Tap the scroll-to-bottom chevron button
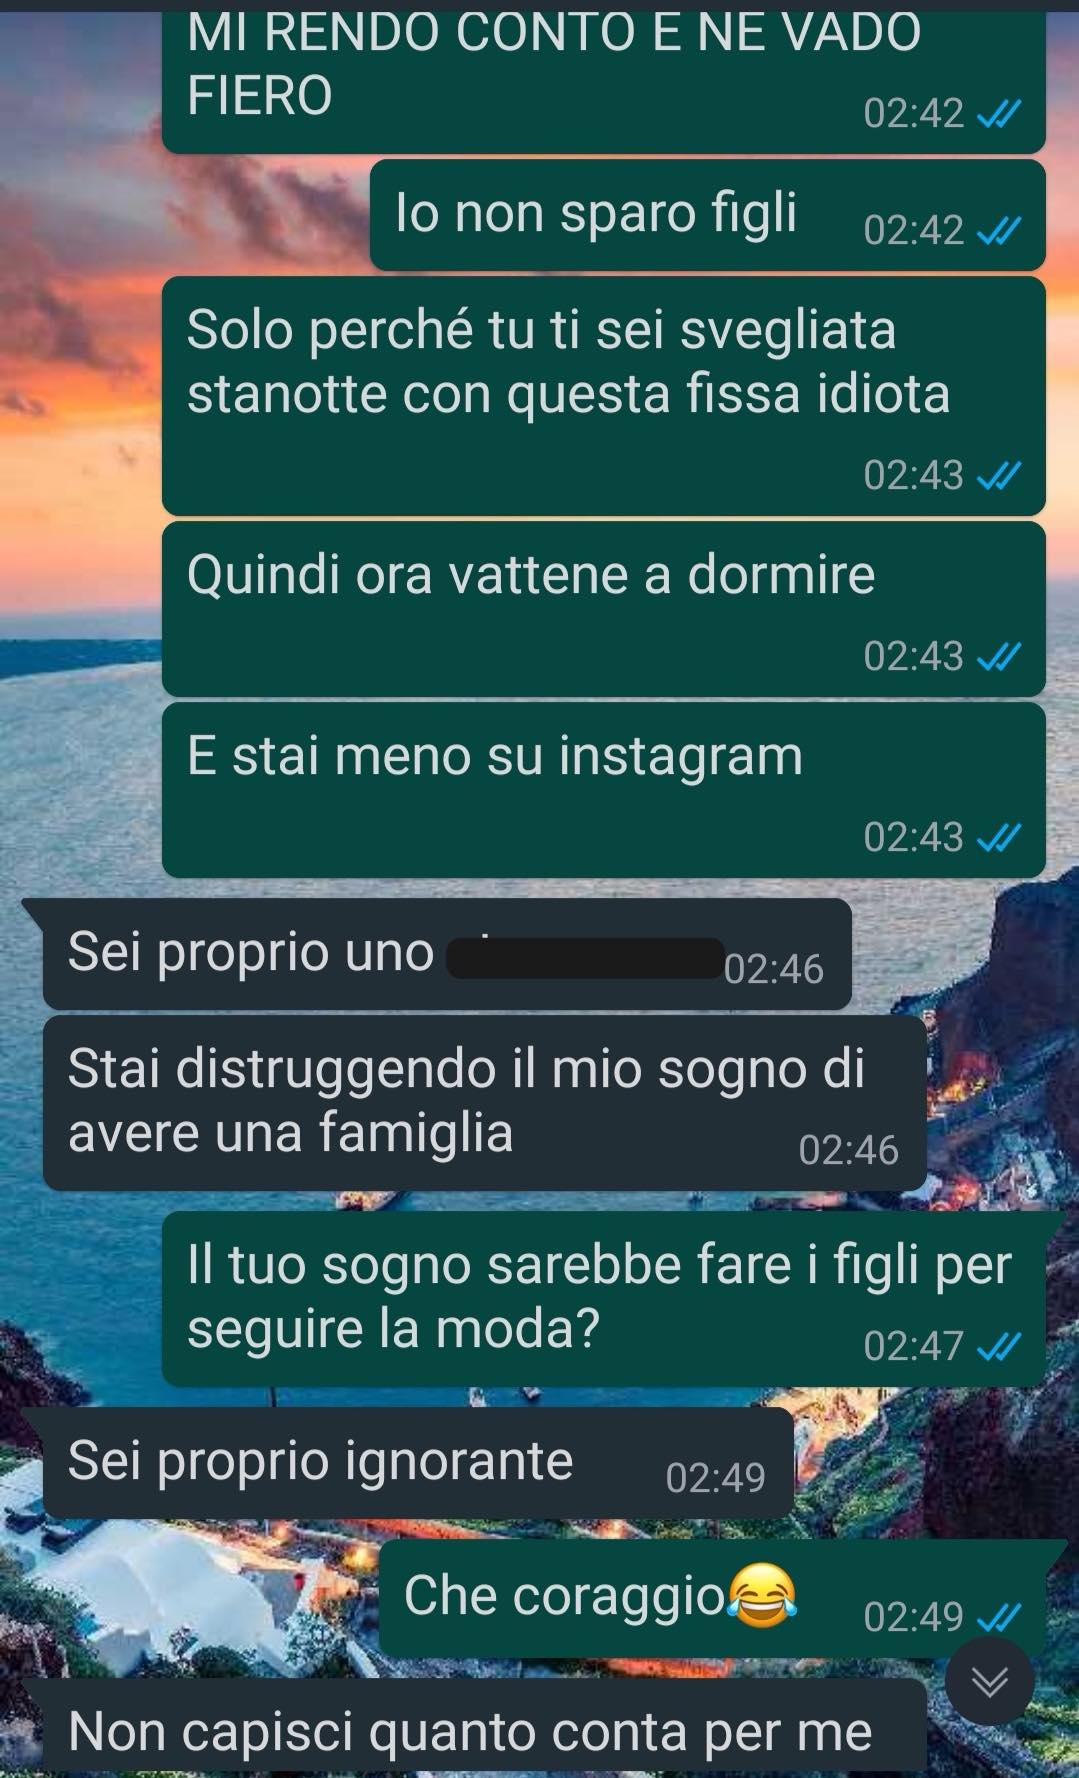Image resolution: width=1079 pixels, height=1778 pixels. click(x=989, y=1682)
